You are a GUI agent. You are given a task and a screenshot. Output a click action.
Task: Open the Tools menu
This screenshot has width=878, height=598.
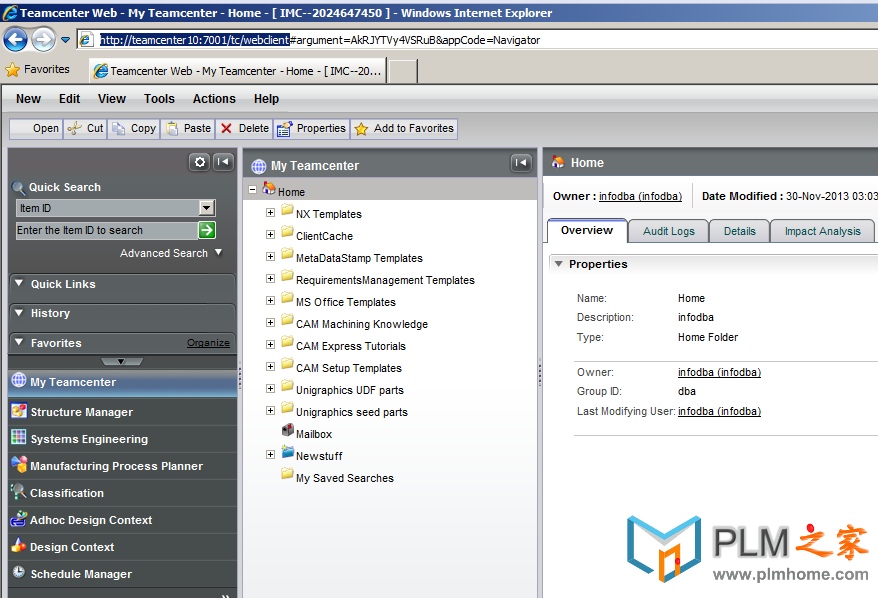click(x=159, y=99)
